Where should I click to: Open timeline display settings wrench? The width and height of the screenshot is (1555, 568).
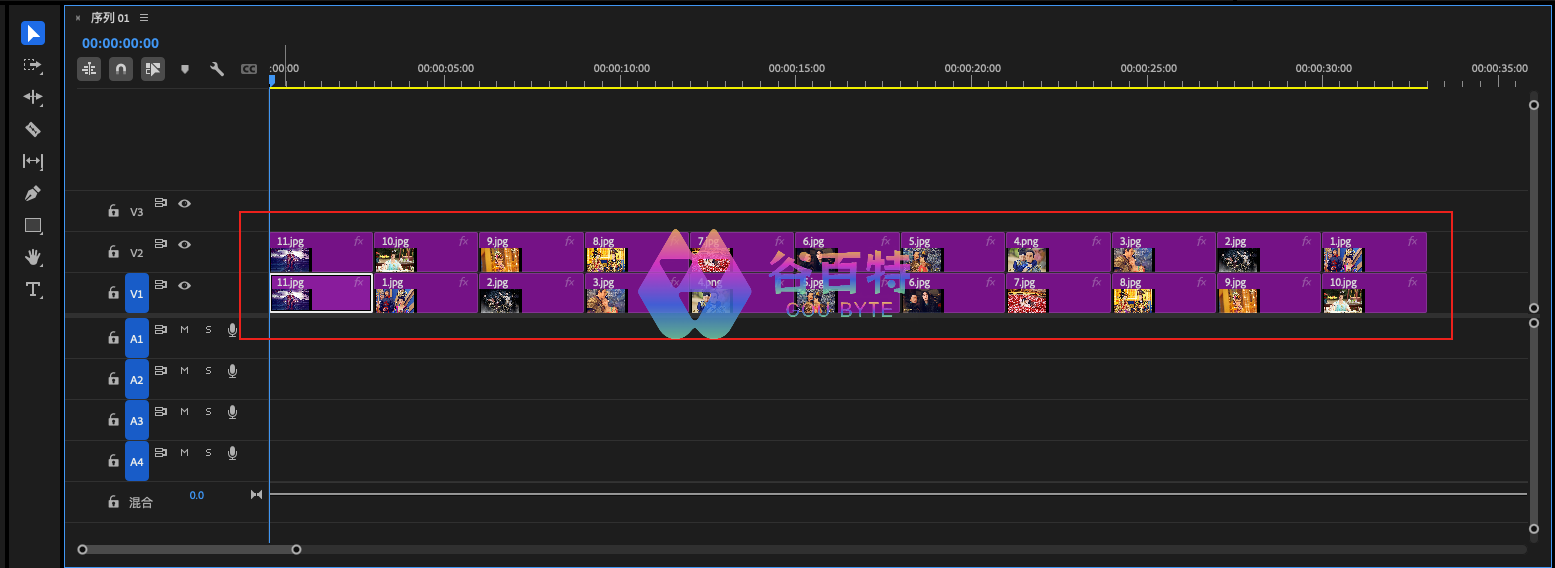click(x=216, y=69)
